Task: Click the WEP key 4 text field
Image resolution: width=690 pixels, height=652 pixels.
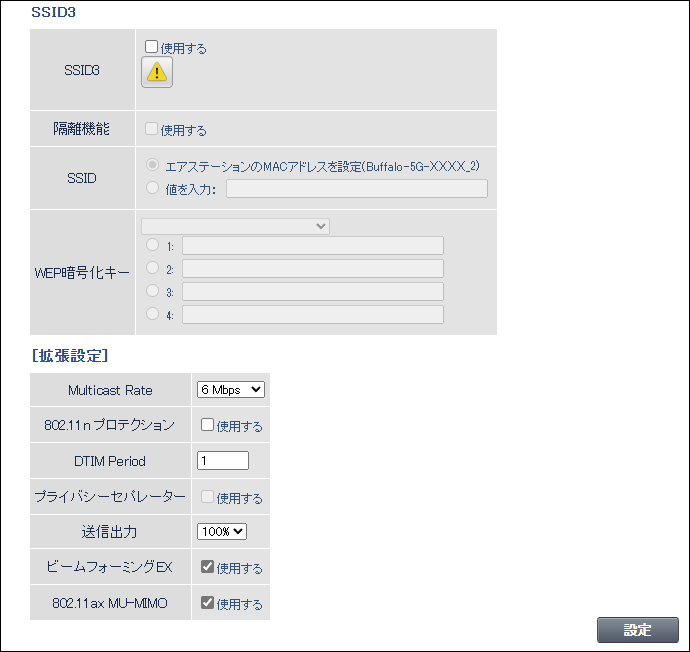Action: click(x=313, y=315)
